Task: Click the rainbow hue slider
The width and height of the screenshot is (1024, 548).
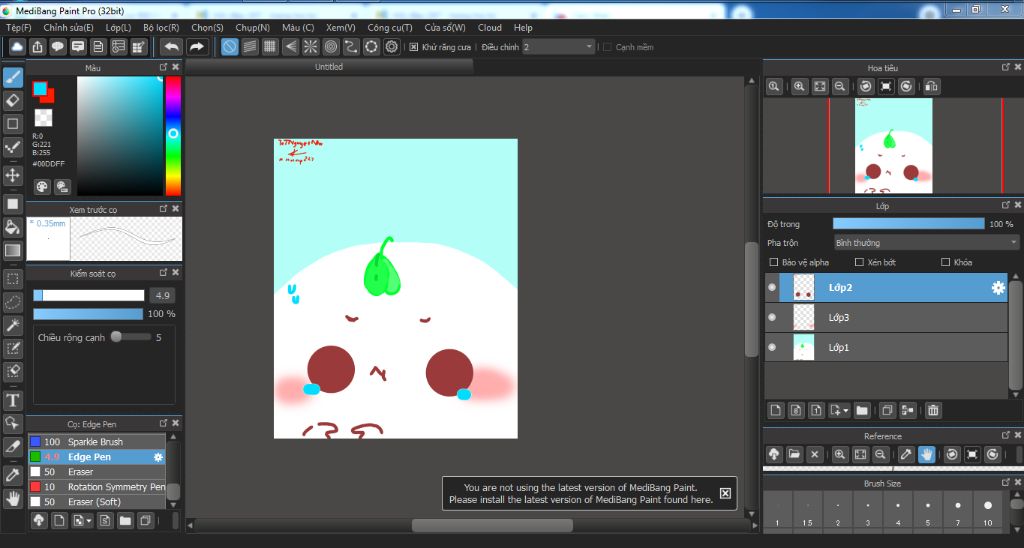Action: [x=173, y=136]
